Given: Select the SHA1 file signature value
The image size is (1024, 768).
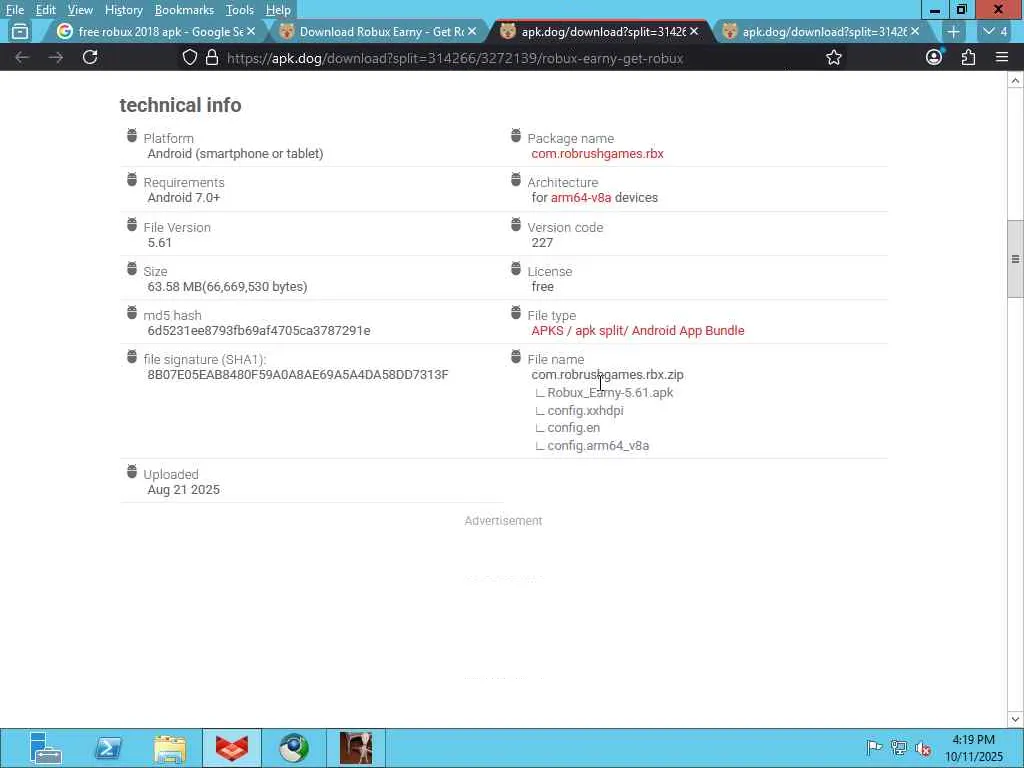Looking at the screenshot, I should pos(298,374).
